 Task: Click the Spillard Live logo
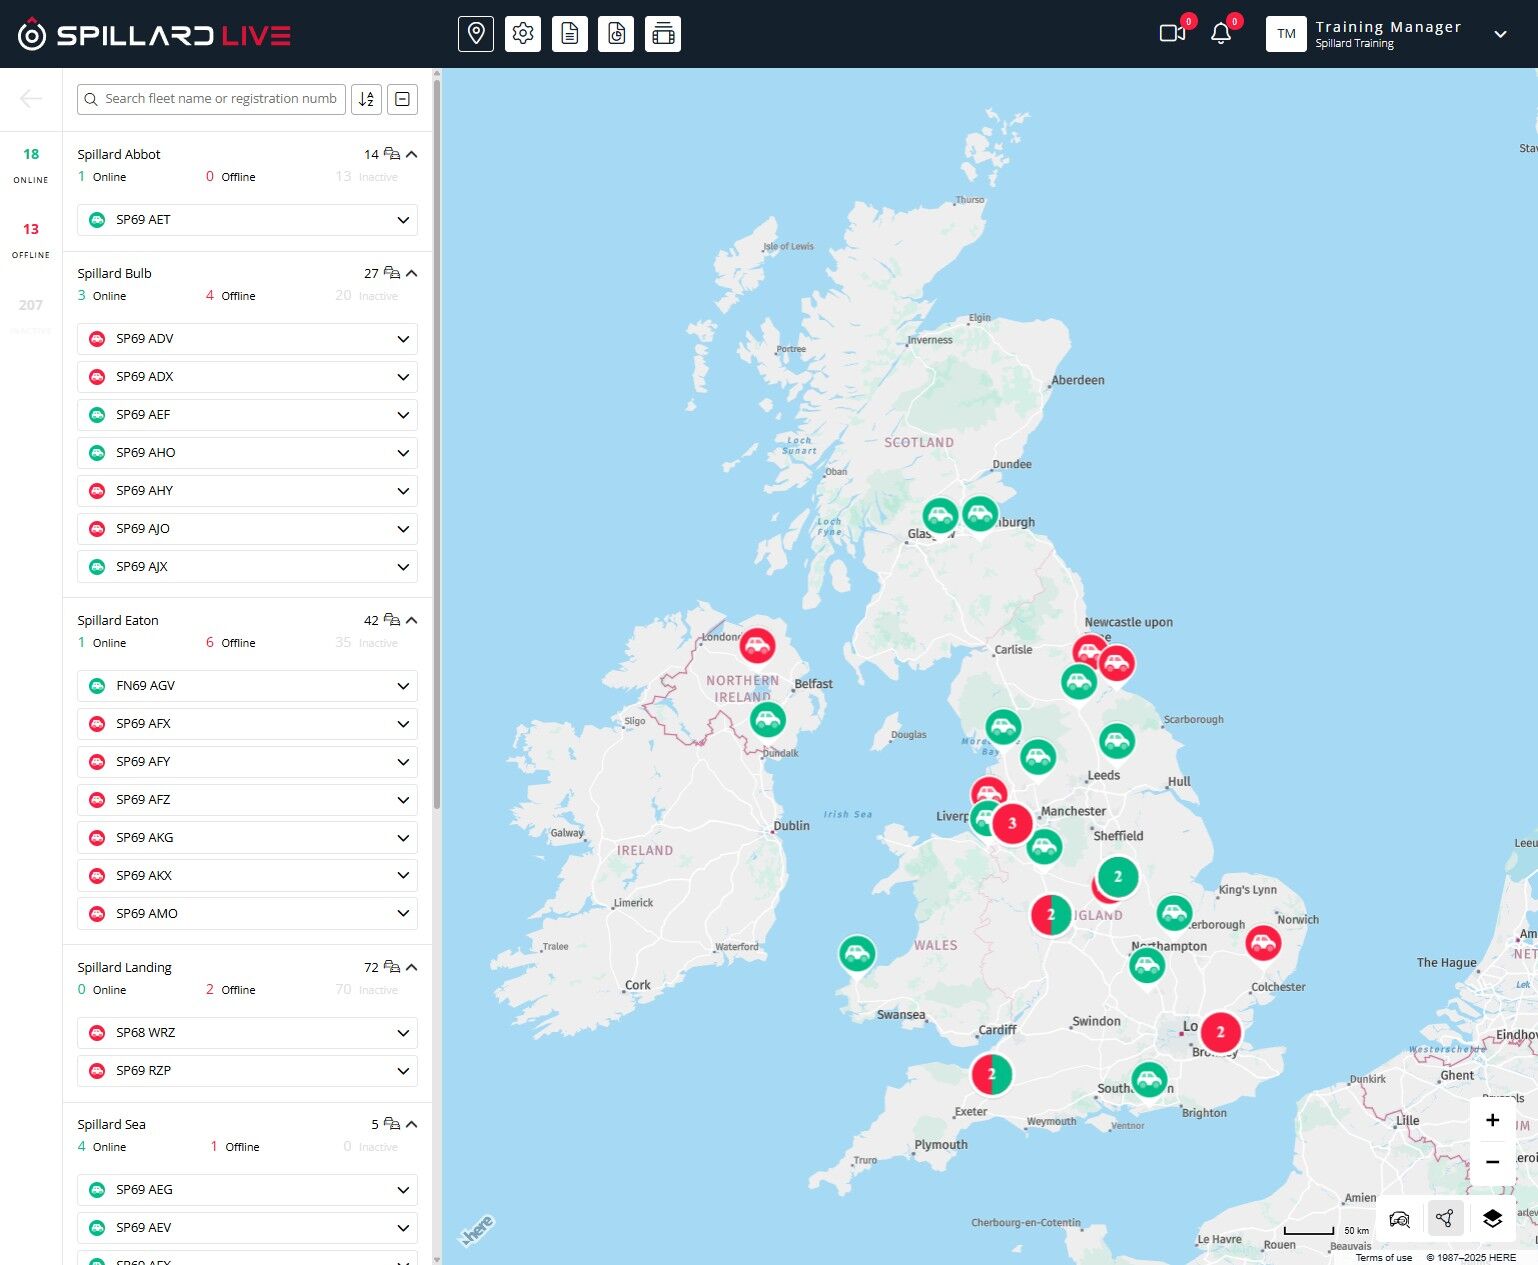(x=155, y=35)
